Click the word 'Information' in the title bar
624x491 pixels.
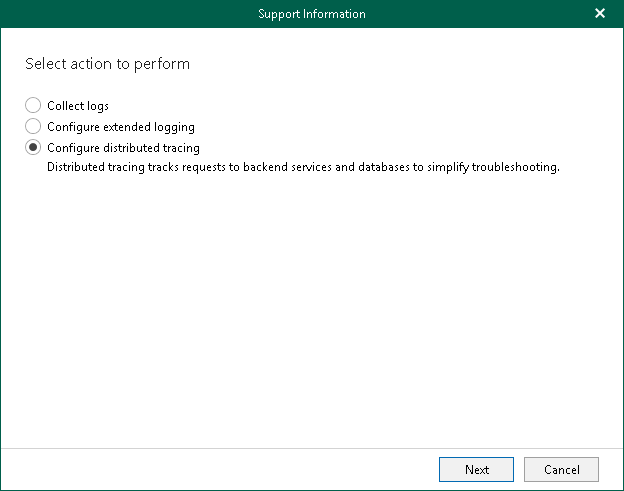[x=334, y=14]
